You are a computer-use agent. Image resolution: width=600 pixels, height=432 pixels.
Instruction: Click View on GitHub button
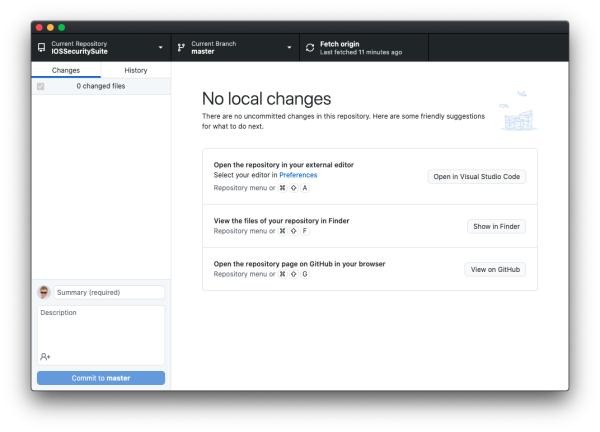pyautogui.click(x=495, y=270)
